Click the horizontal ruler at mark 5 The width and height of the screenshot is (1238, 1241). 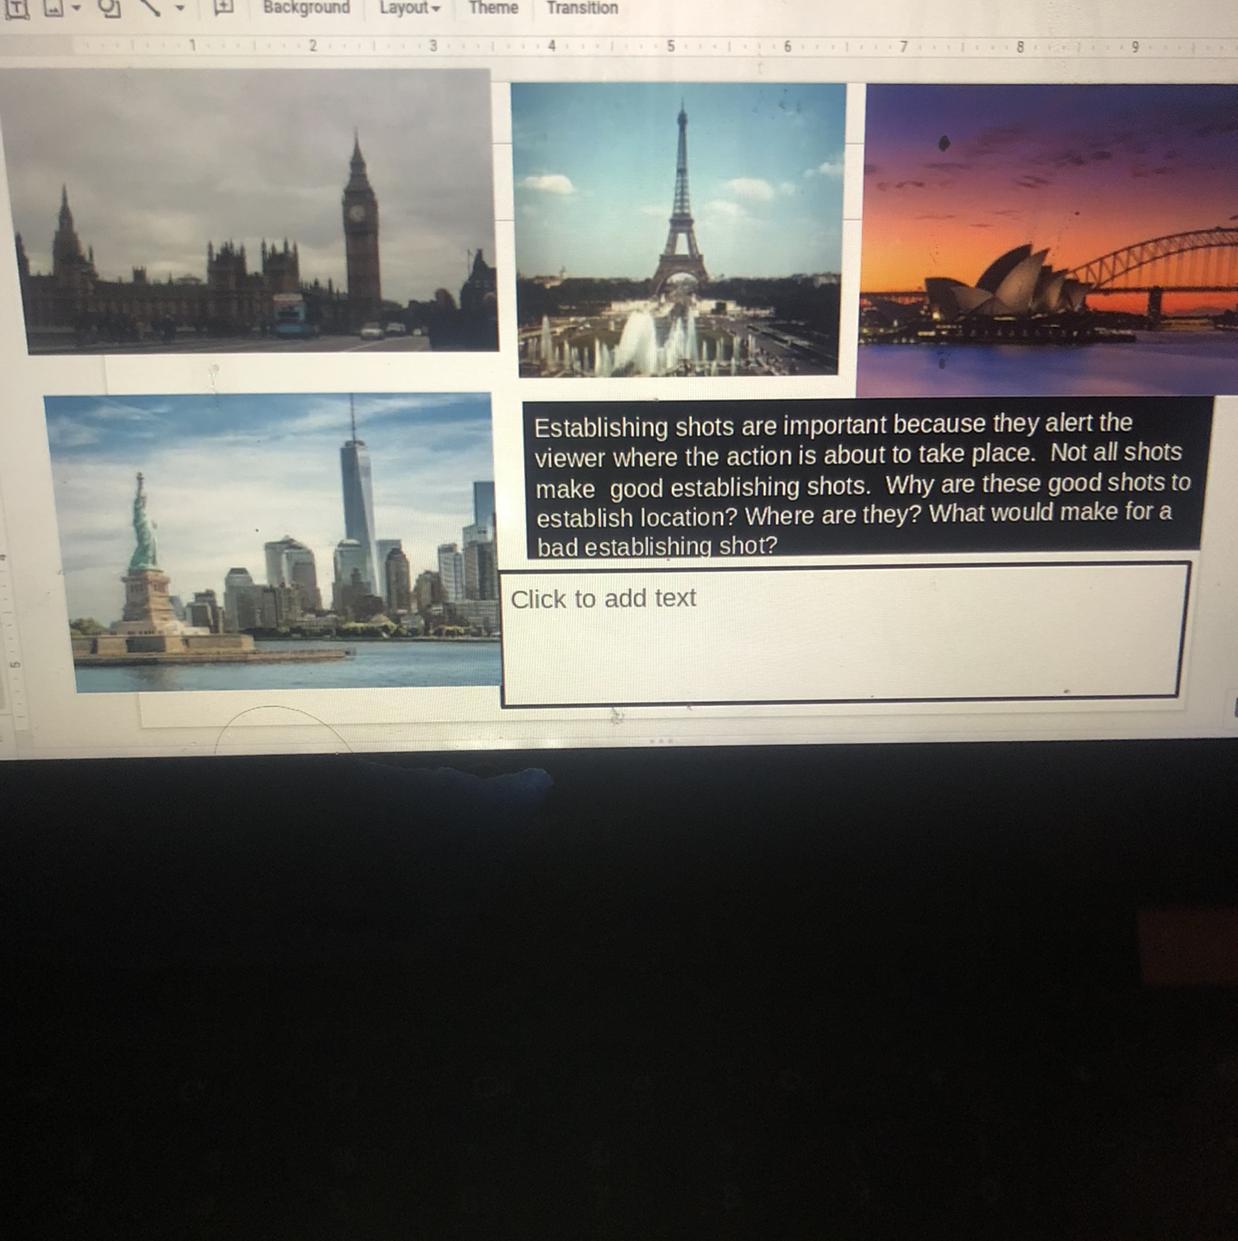pyautogui.click(x=670, y=46)
